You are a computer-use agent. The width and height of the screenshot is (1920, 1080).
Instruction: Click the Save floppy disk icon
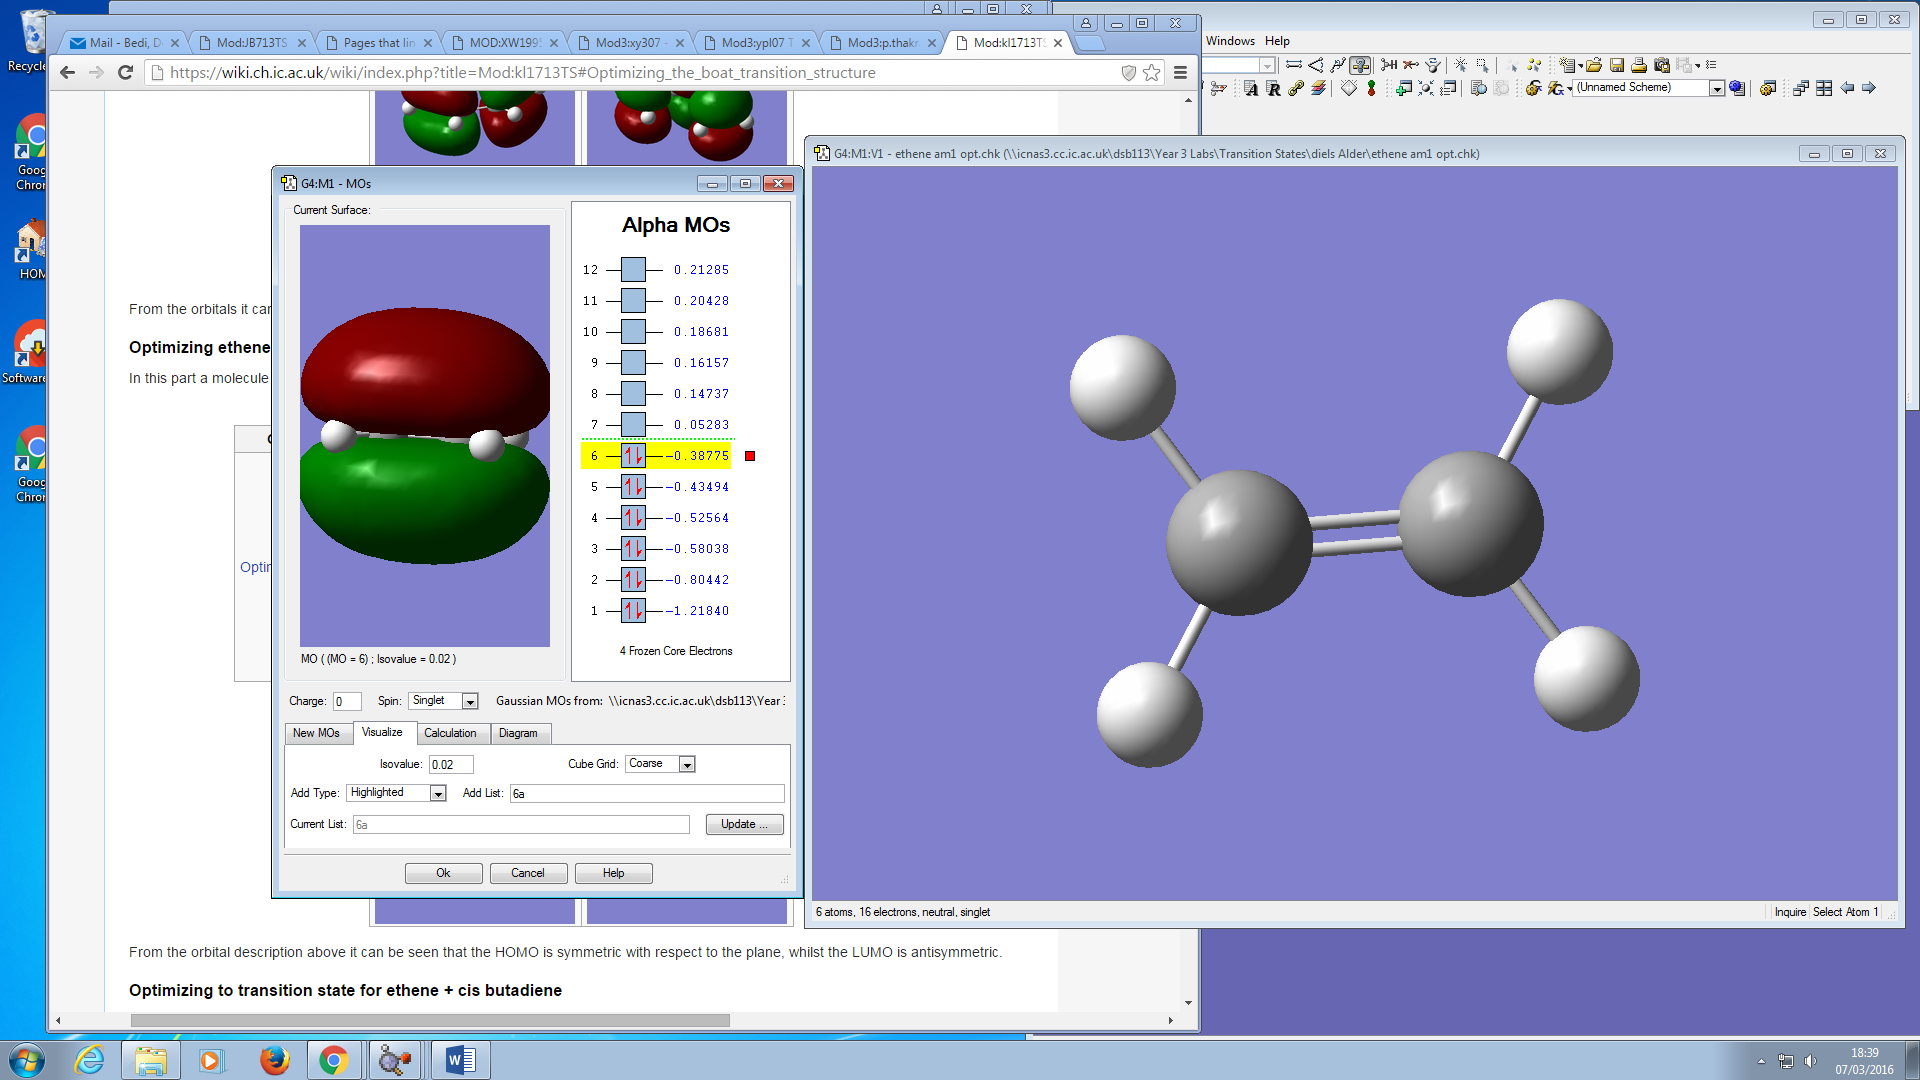coord(1617,65)
